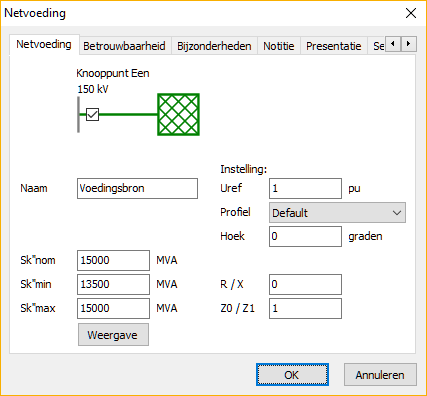Image resolution: width=427 pixels, height=396 pixels.
Task: Click the R / X value field
Action: click(305, 284)
